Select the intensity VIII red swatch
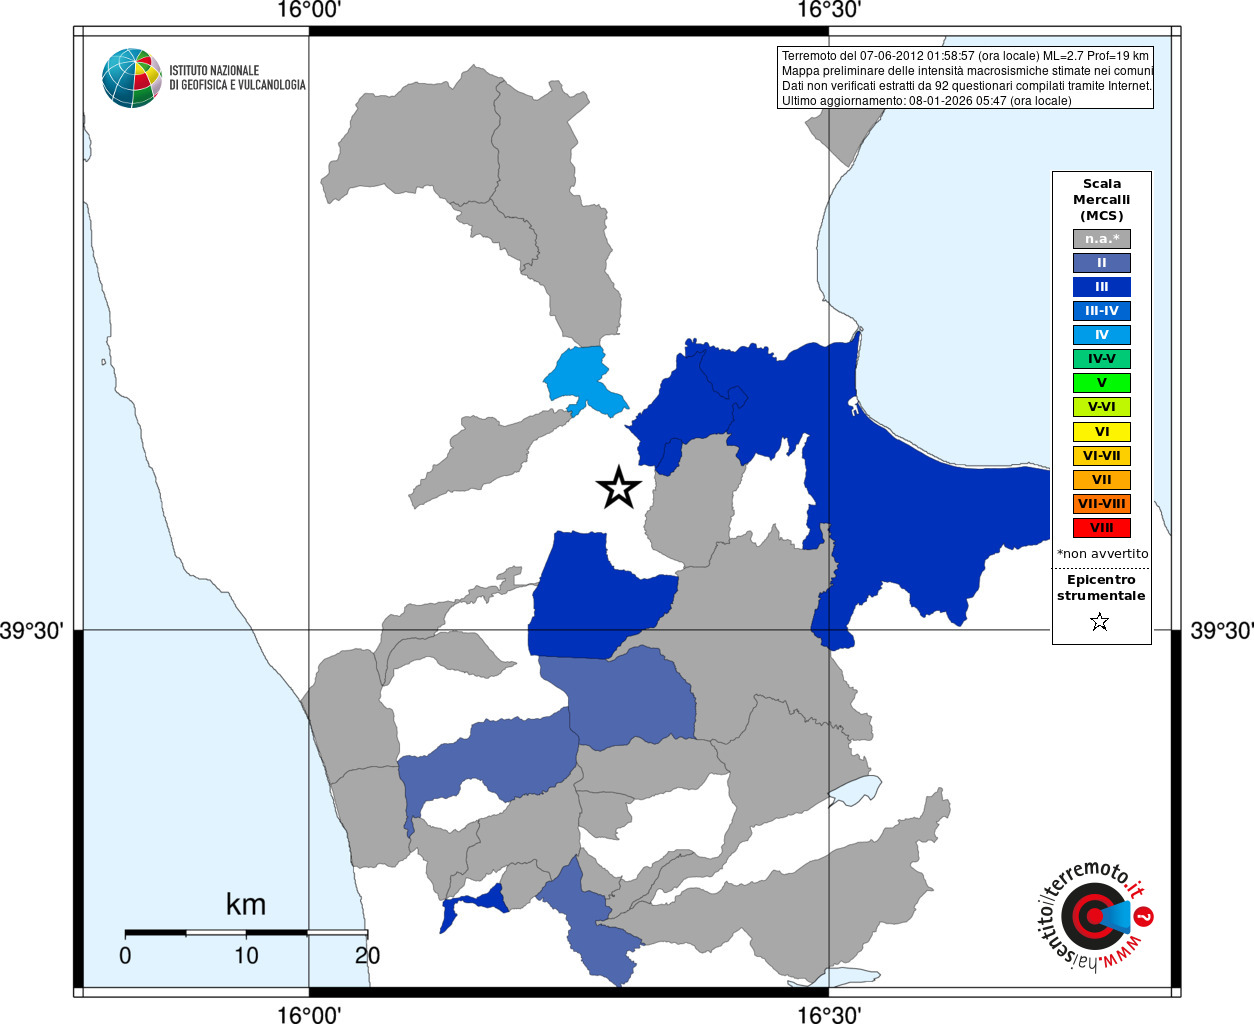This screenshot has height=1024, width=1254. coord(1102,528)
